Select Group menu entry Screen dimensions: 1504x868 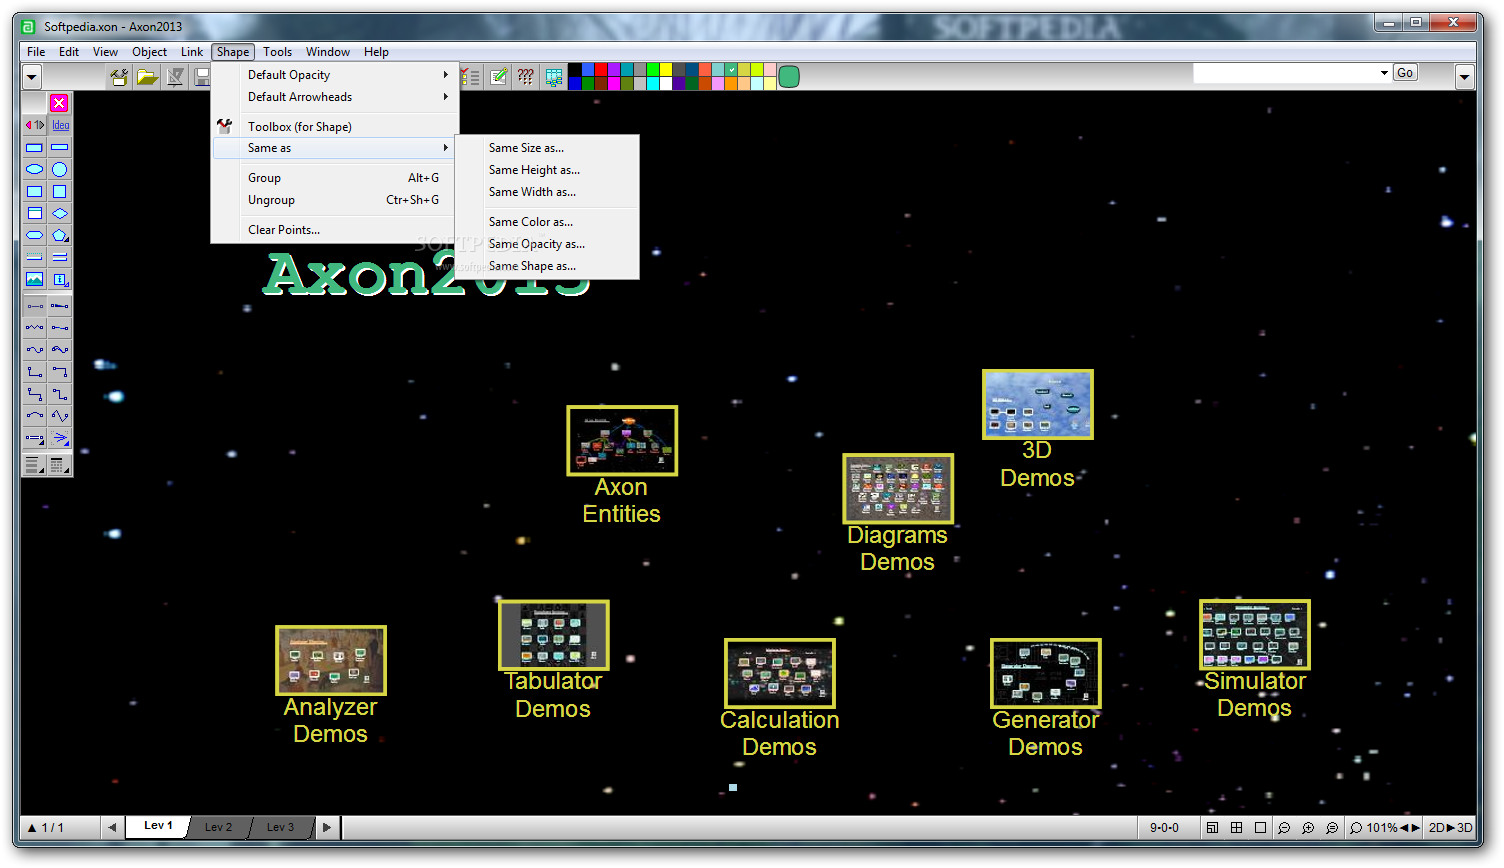point(334,178)
